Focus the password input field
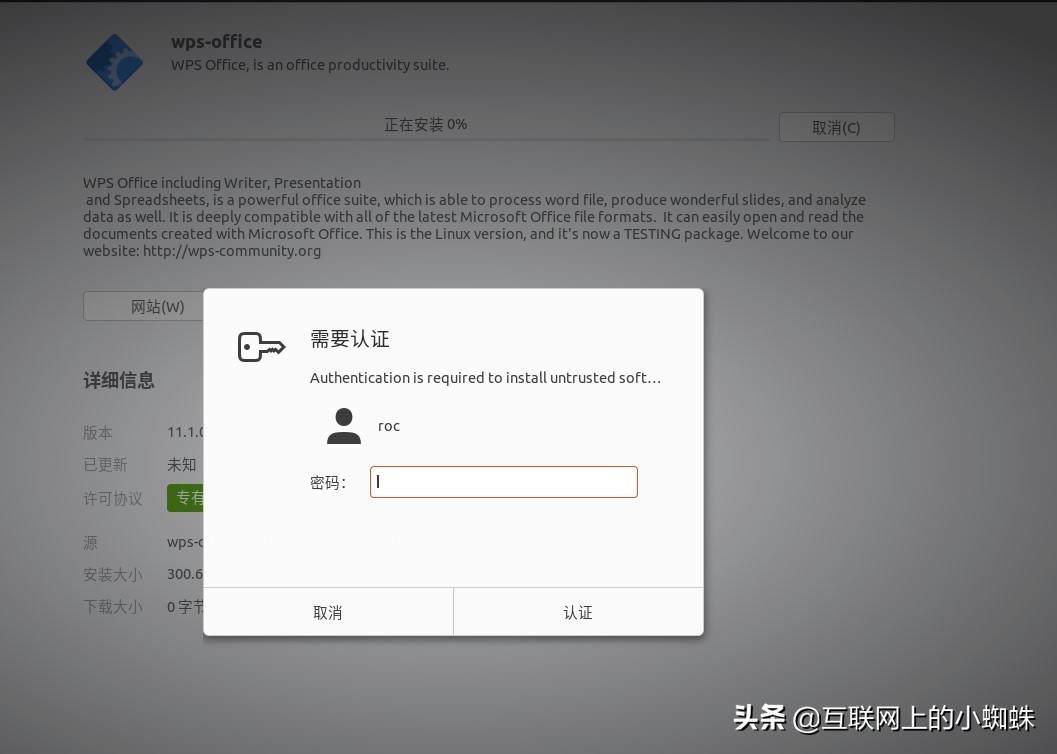The width and height of the screenshot is (1057, 754). coord(504,482)
